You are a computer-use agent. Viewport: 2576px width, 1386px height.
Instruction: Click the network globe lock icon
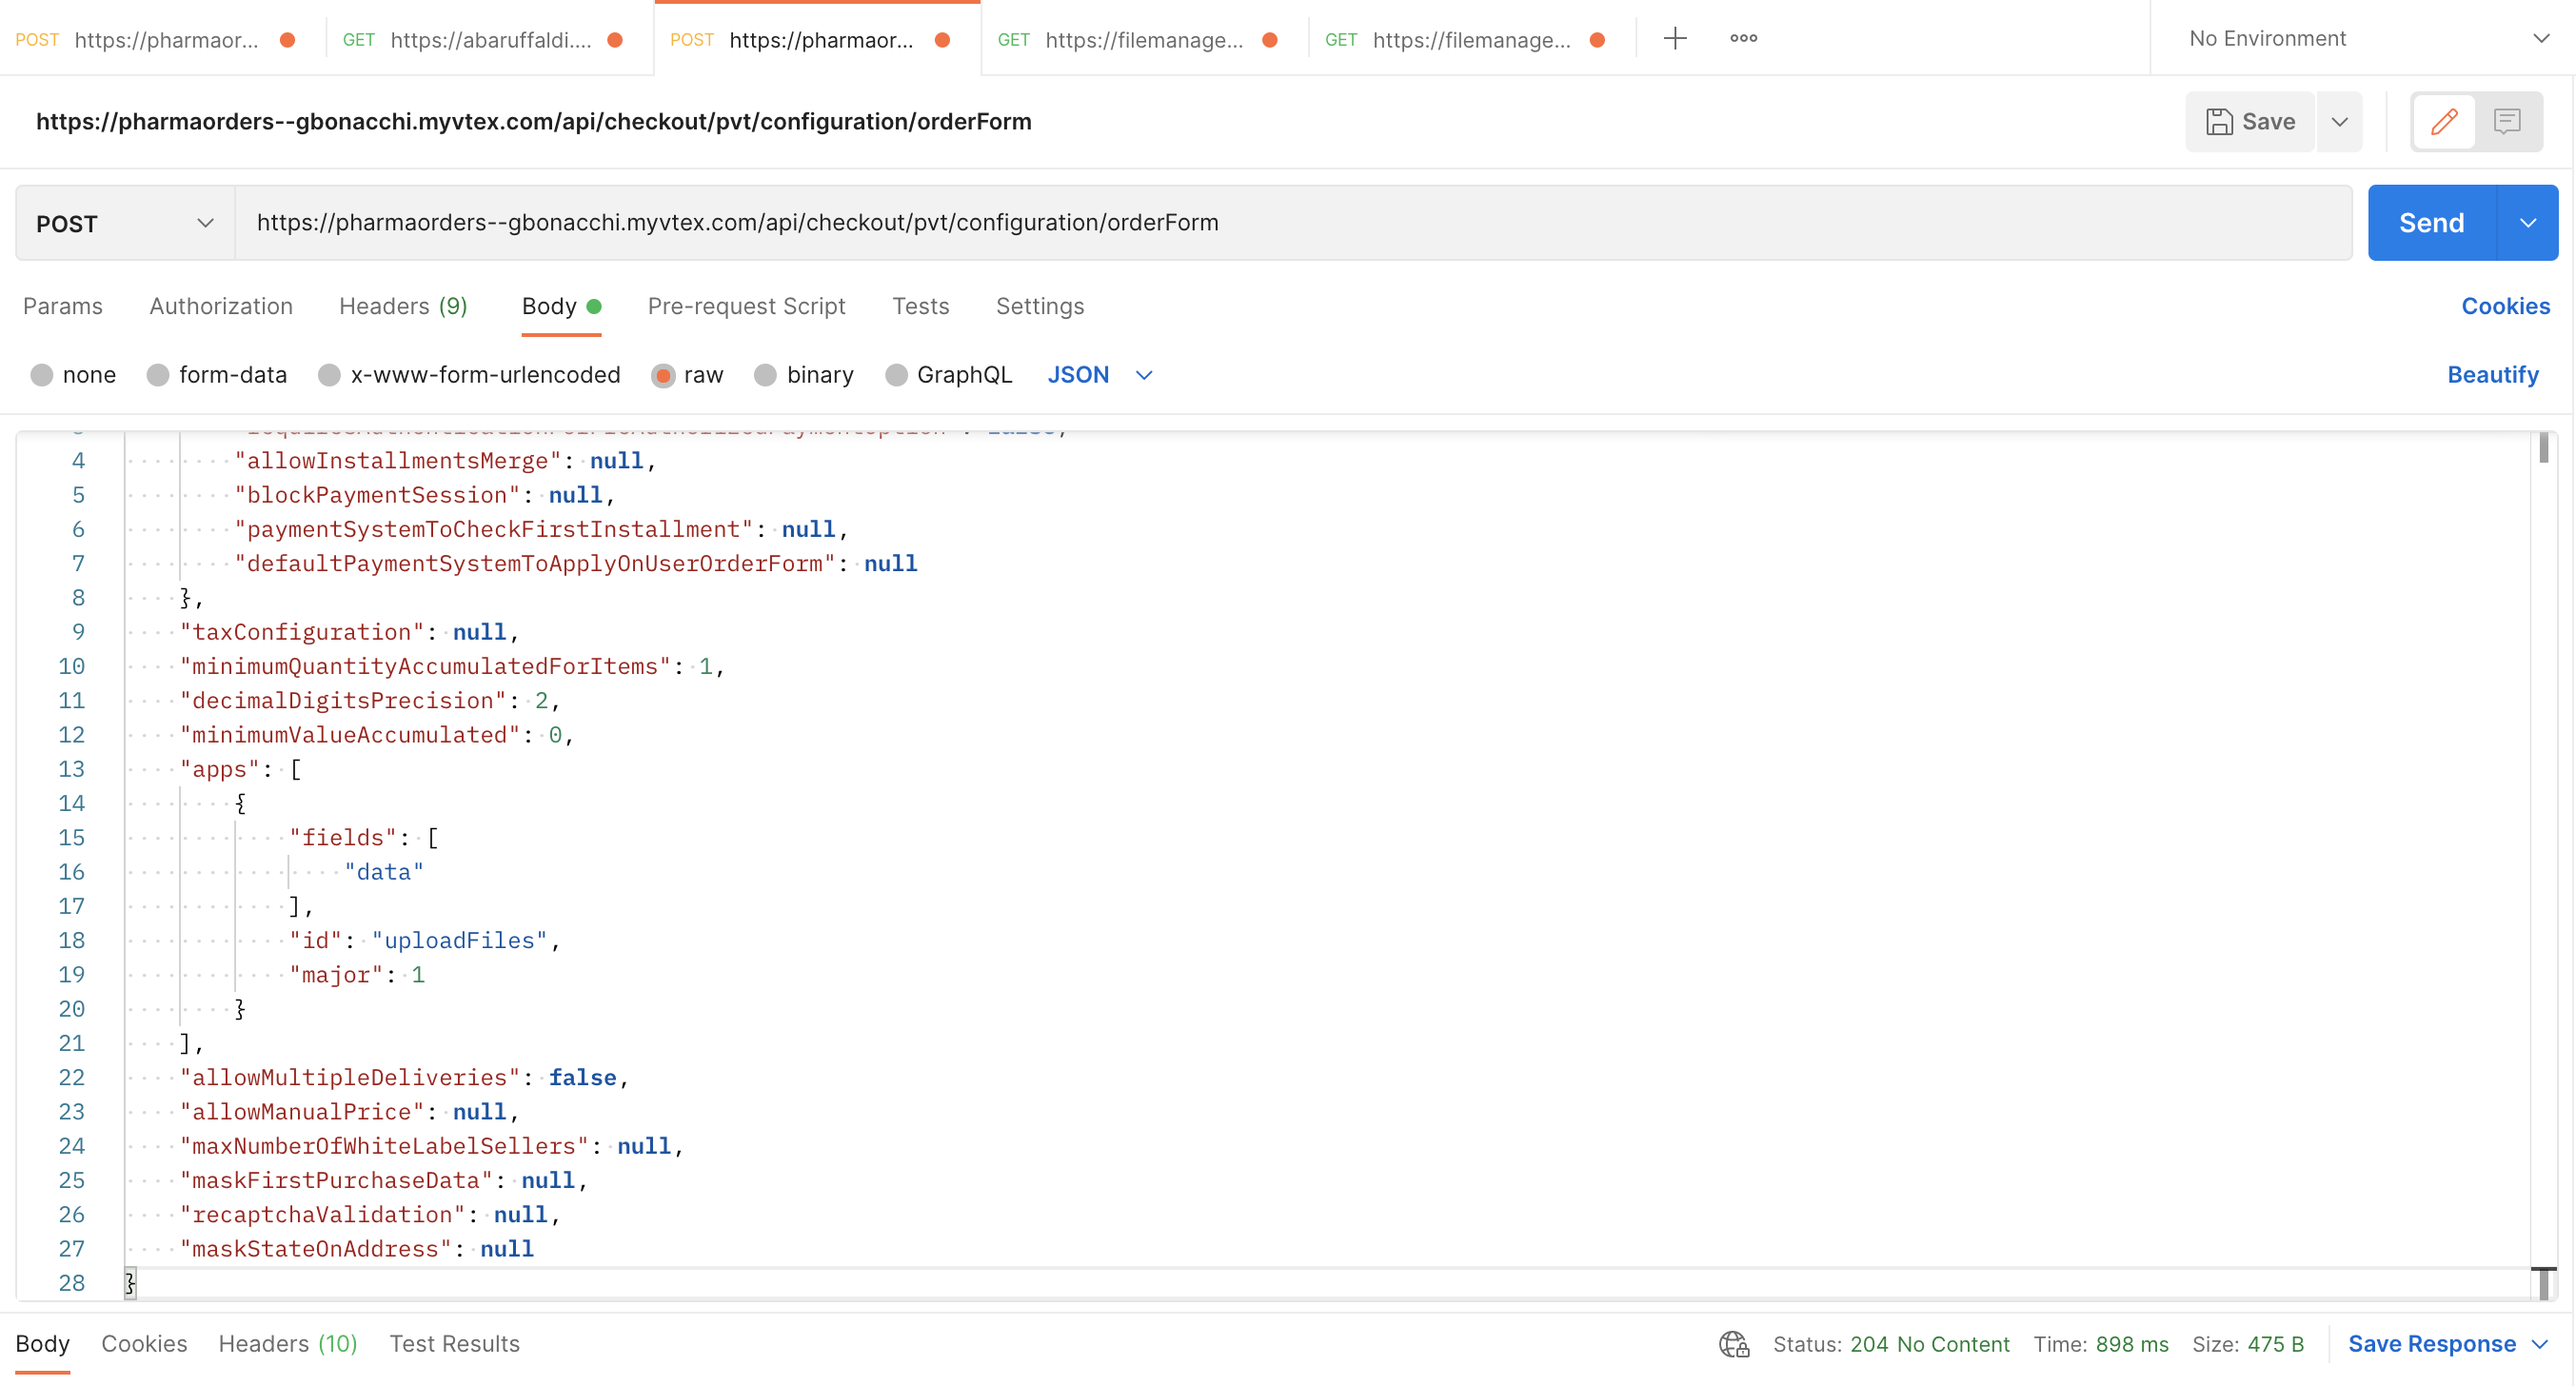[x=1734, y=1344]
